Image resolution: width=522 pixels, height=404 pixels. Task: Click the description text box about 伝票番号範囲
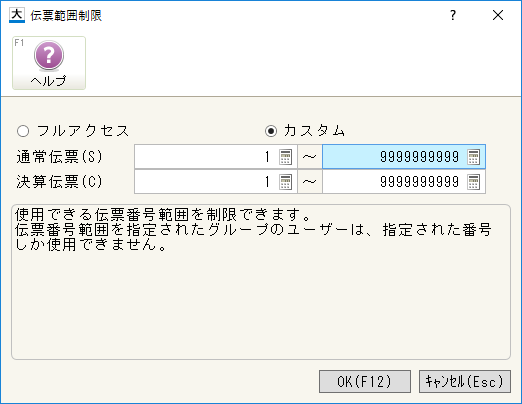(261, 282)
